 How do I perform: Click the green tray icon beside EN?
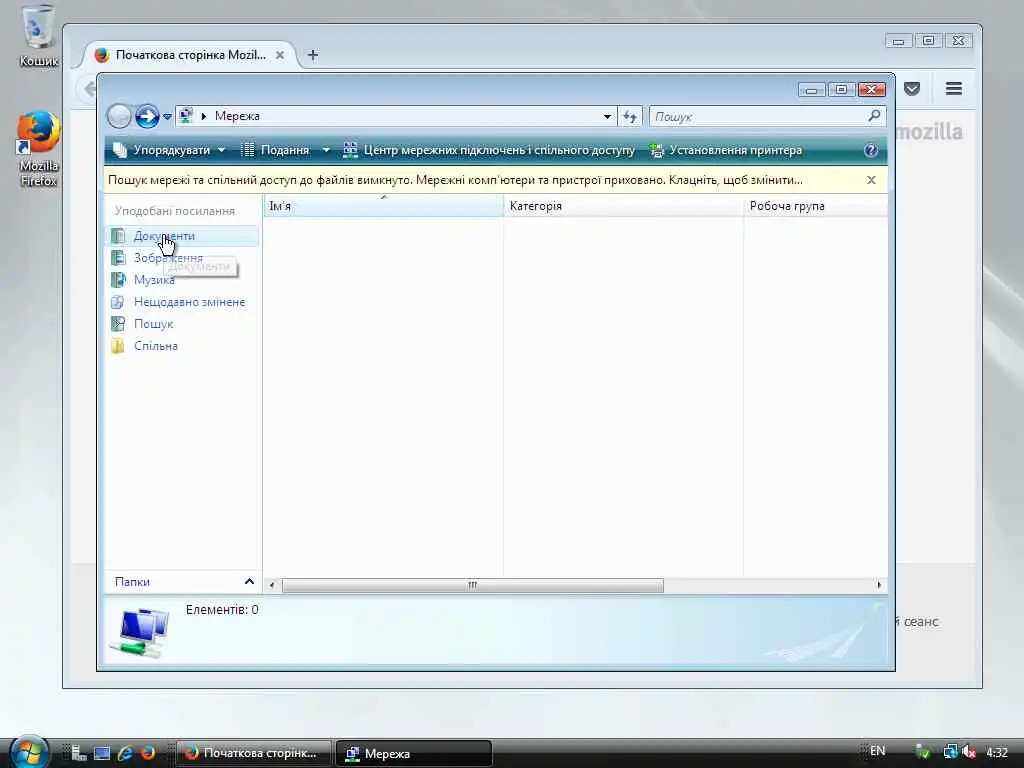pos(923,752)
